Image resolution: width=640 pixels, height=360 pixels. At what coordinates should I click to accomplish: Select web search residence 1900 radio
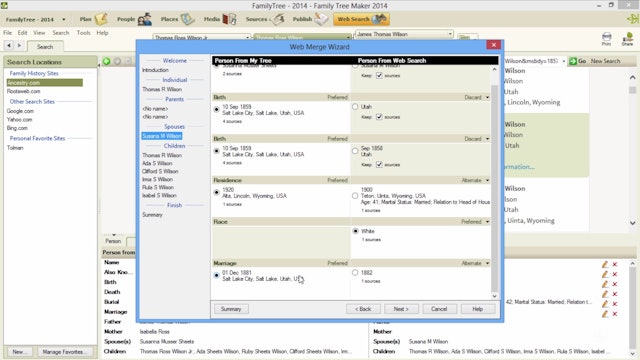click(x=355, y=196)
